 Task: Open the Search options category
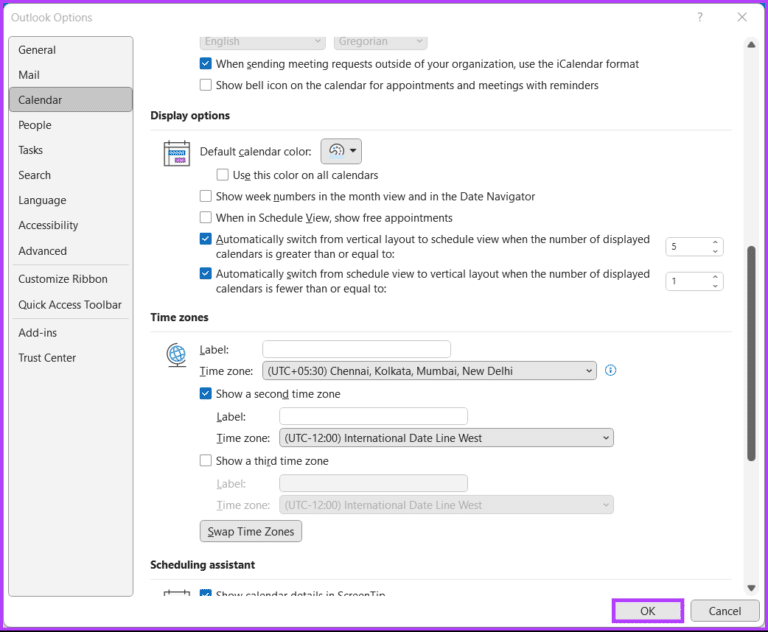(71, 175)
